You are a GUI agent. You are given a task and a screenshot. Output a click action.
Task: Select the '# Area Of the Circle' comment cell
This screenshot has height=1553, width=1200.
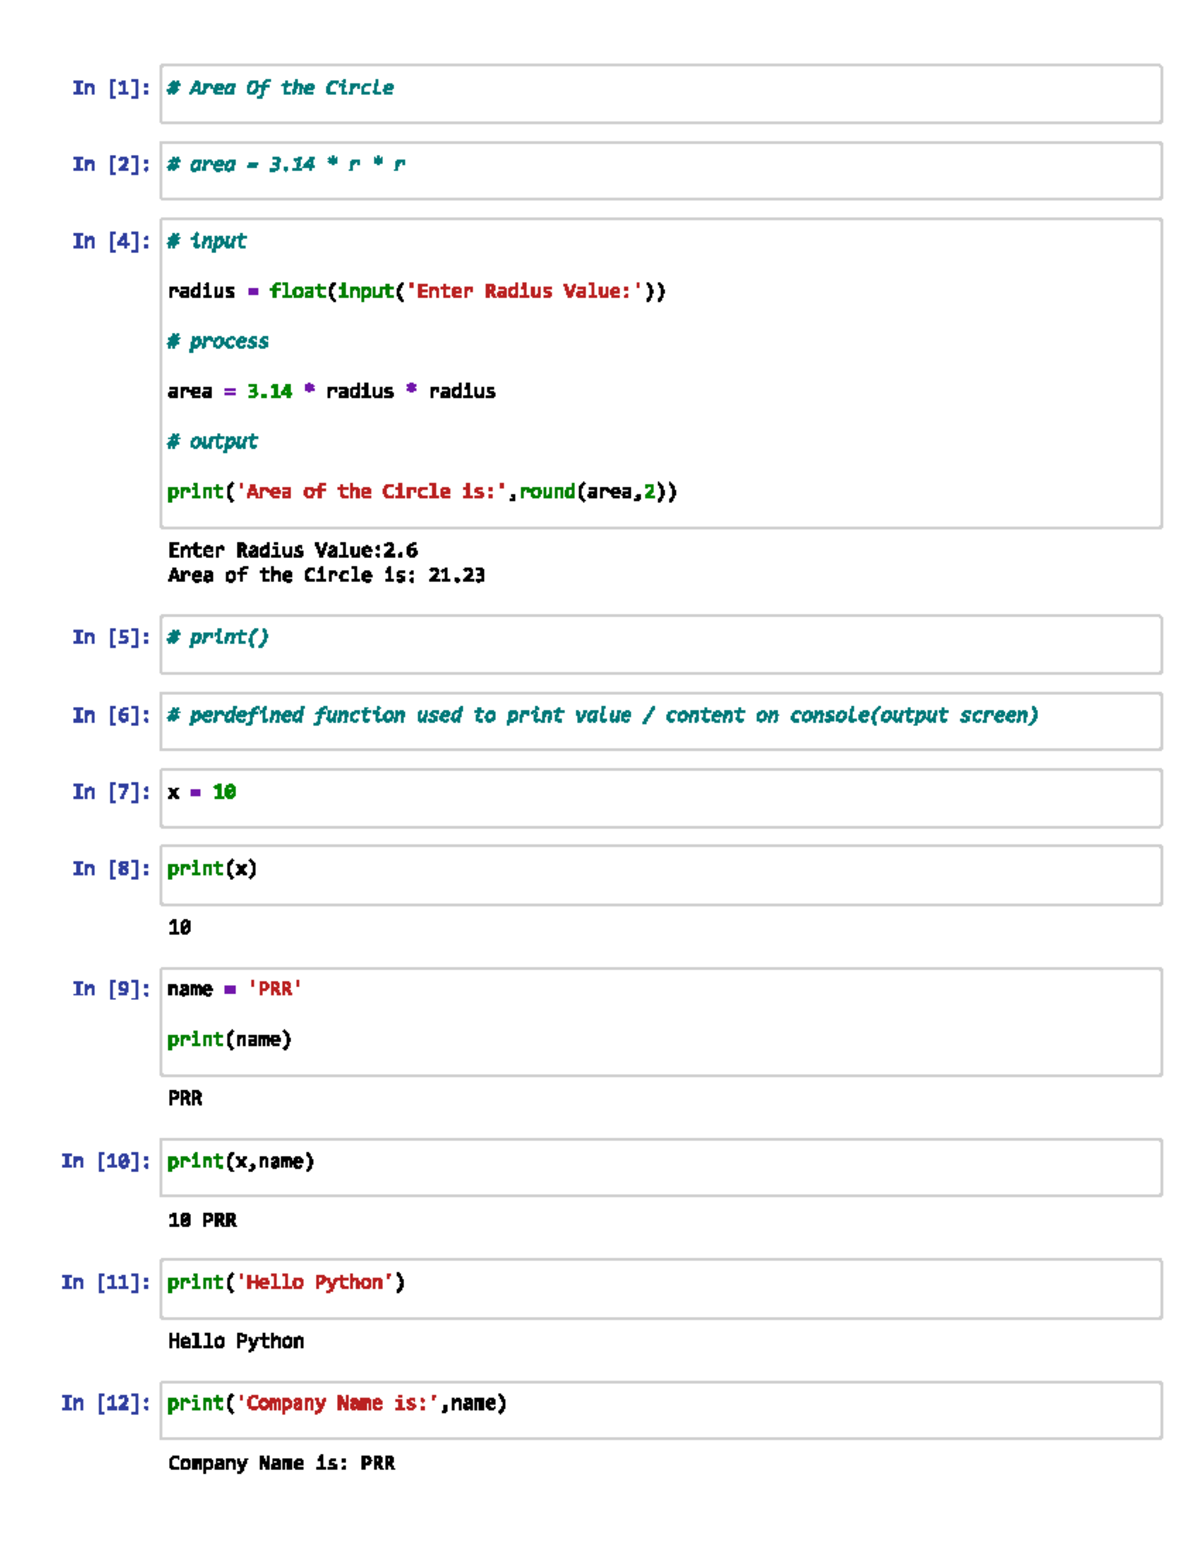click(x=280, y=88)
